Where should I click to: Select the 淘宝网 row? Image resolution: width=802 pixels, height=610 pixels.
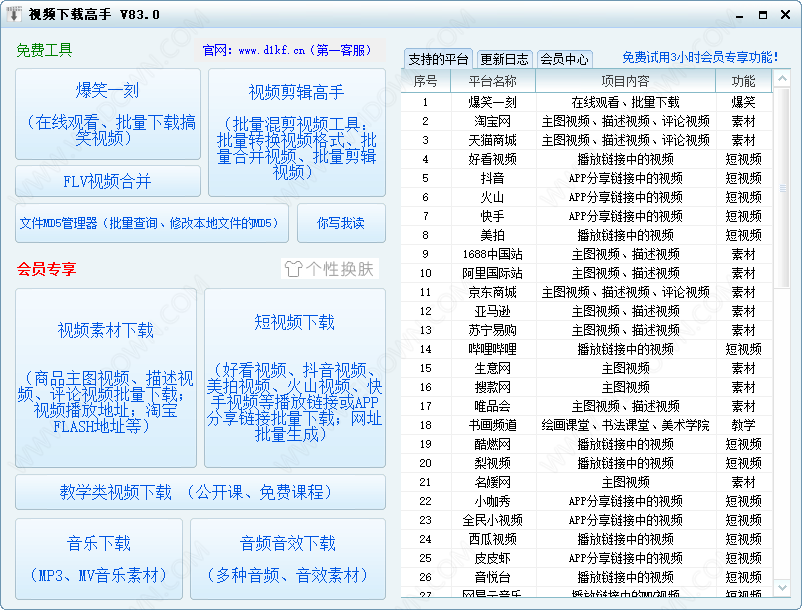tap(587, 121)
